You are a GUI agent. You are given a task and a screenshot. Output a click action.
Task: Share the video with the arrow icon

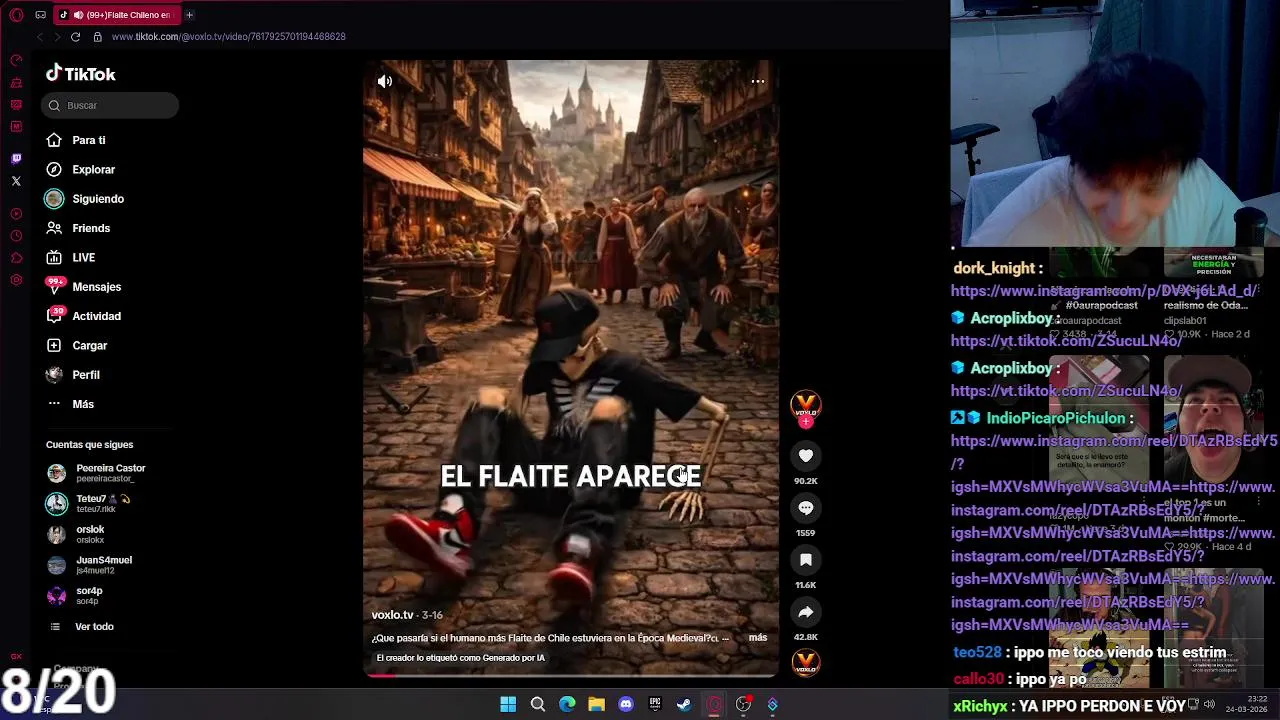tap(806, 612)
